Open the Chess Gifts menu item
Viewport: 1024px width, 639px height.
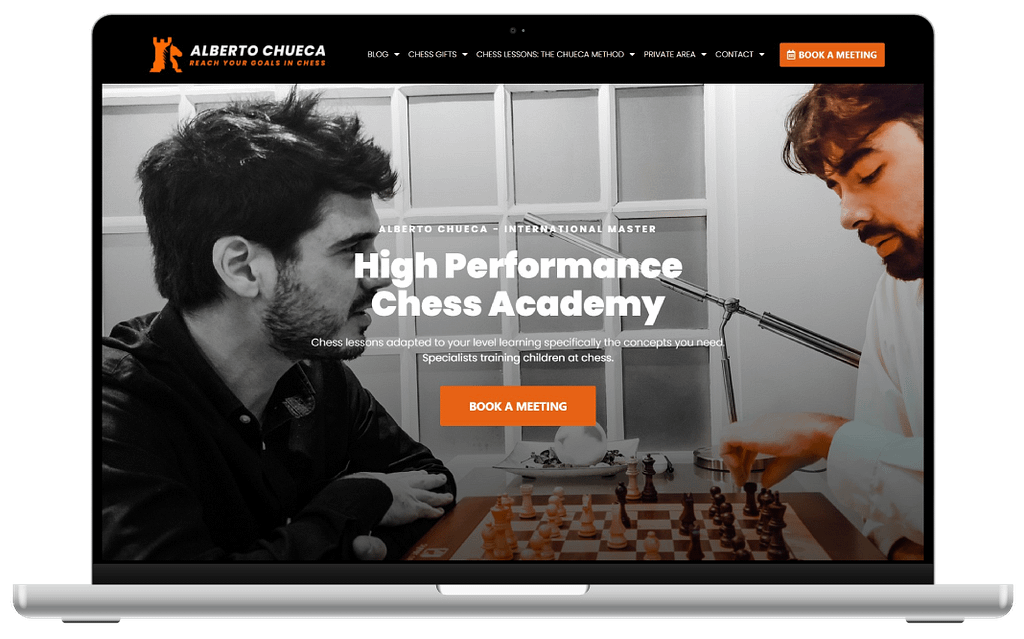[x=432, y=54]
